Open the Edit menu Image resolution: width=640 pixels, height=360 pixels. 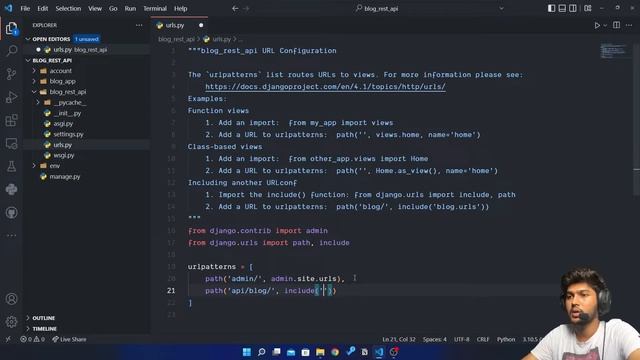[x=42, y=8]
